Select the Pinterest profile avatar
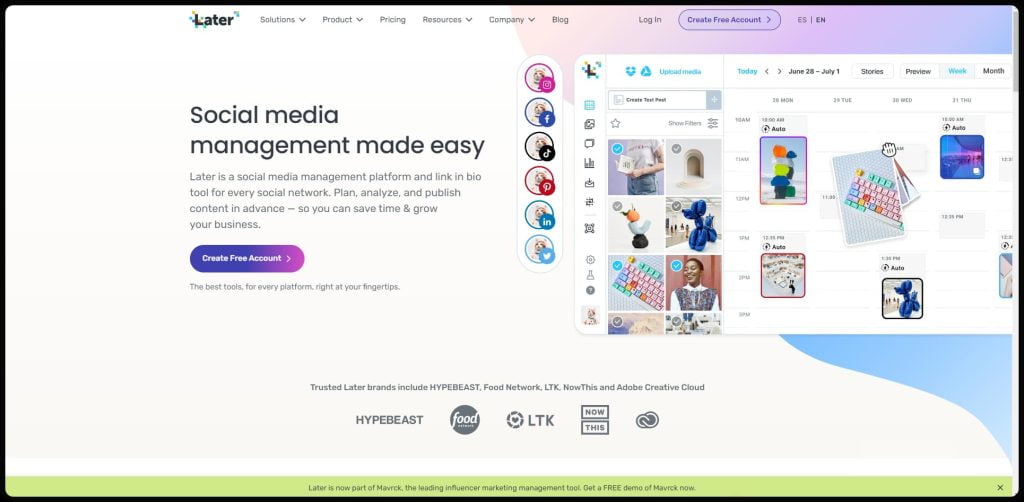1024x502 pixels. tap(539, 181)
